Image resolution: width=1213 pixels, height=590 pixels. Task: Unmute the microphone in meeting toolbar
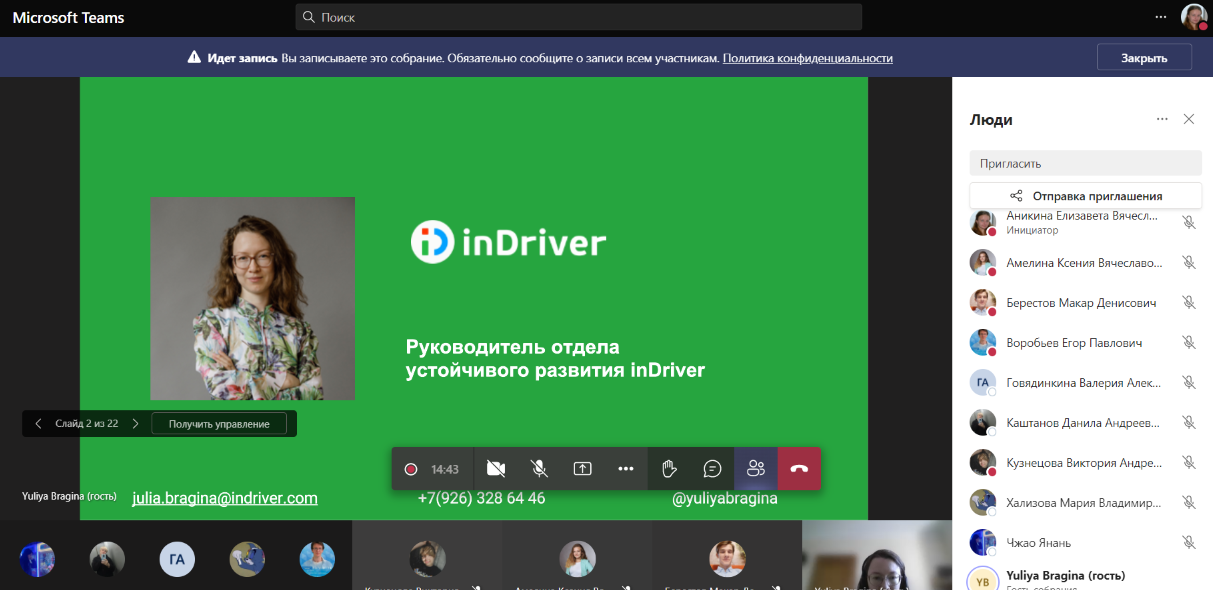(x=539, y=468)
